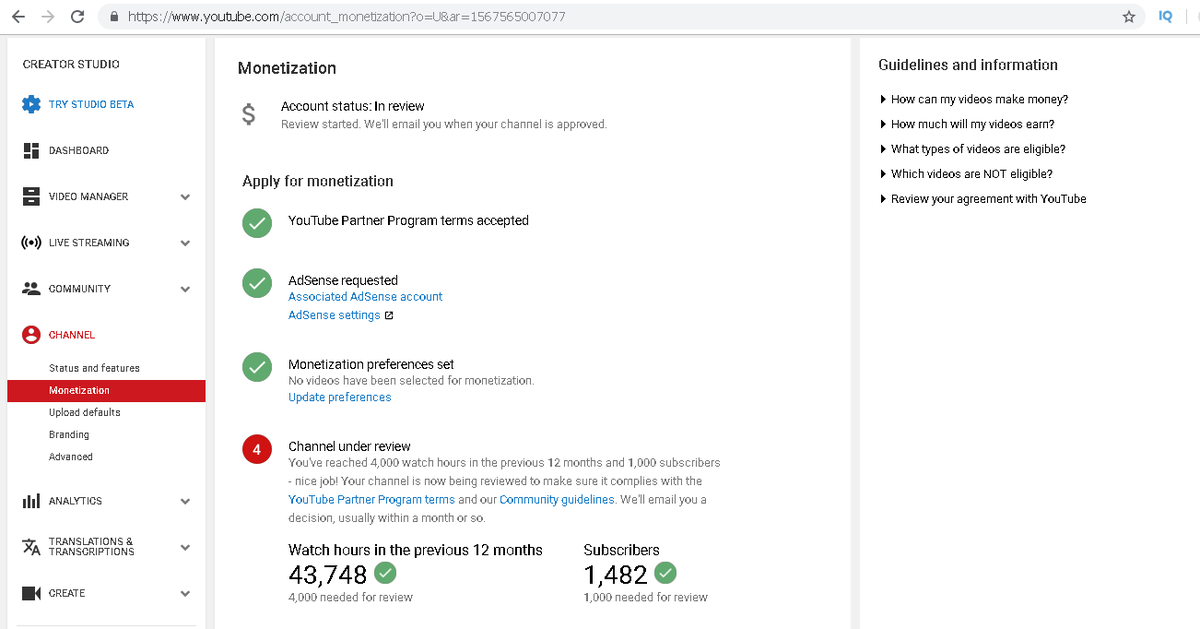Expand the Create section chevron

click(185, 593)
